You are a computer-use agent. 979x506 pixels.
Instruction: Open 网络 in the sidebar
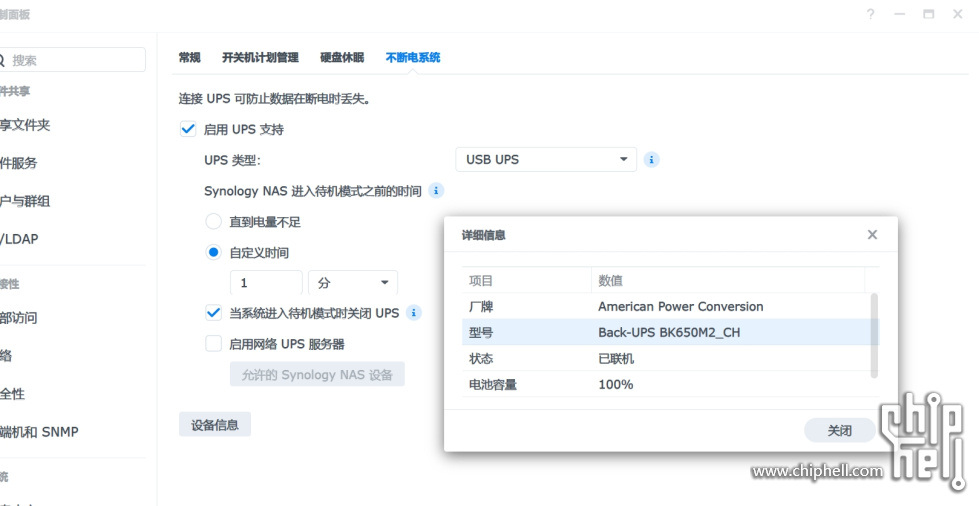[6, 356]
